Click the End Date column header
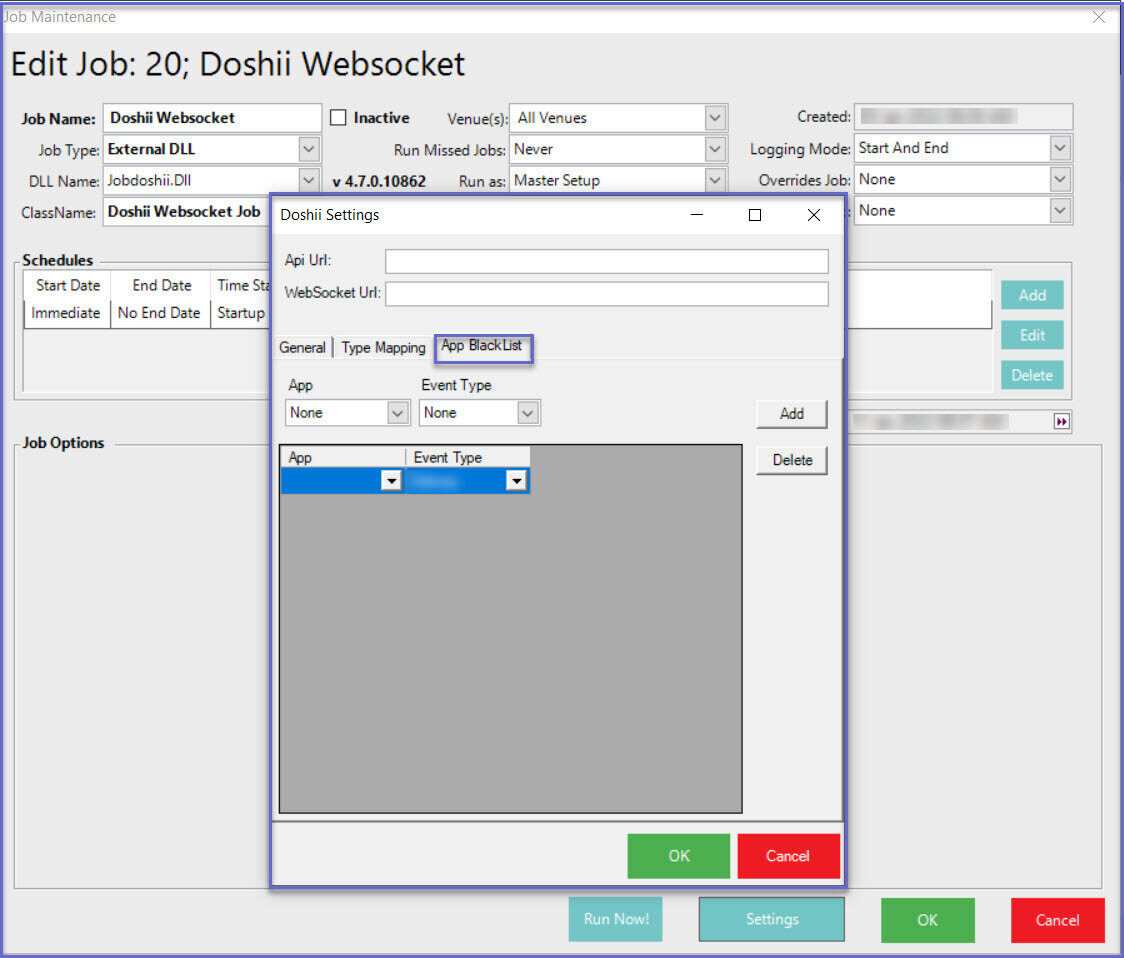1124x958 pixels. 161,285
